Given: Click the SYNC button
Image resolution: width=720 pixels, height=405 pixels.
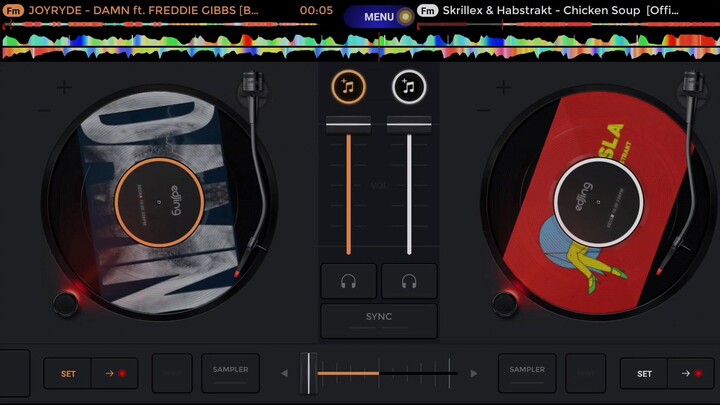Looking at the screenshot, I should click(379, 321).
